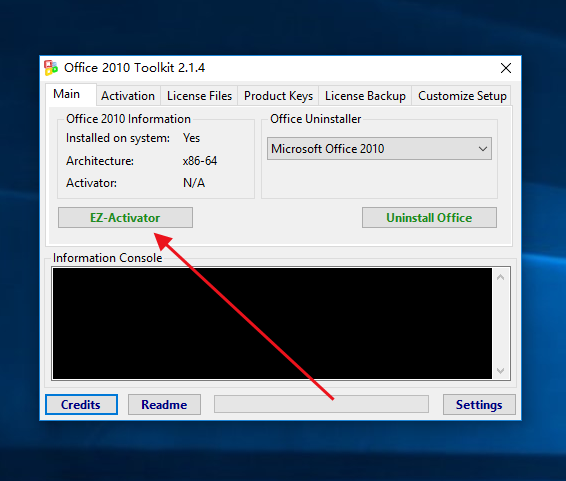Open the Settings button

479,405
